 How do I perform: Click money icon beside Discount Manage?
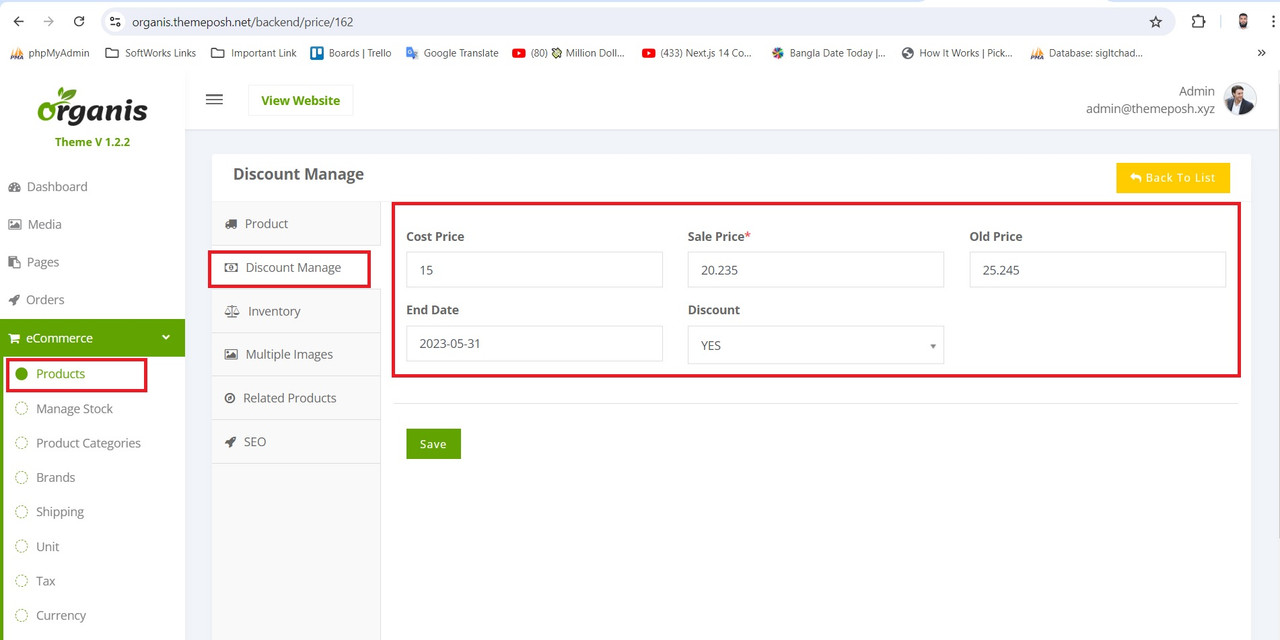point(231,268)
